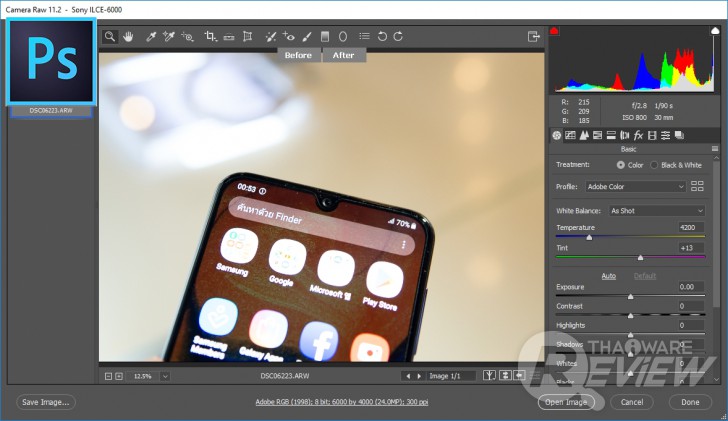Swap before and after settings
This screenshot has width=728, height=421.
coord(505,376)
